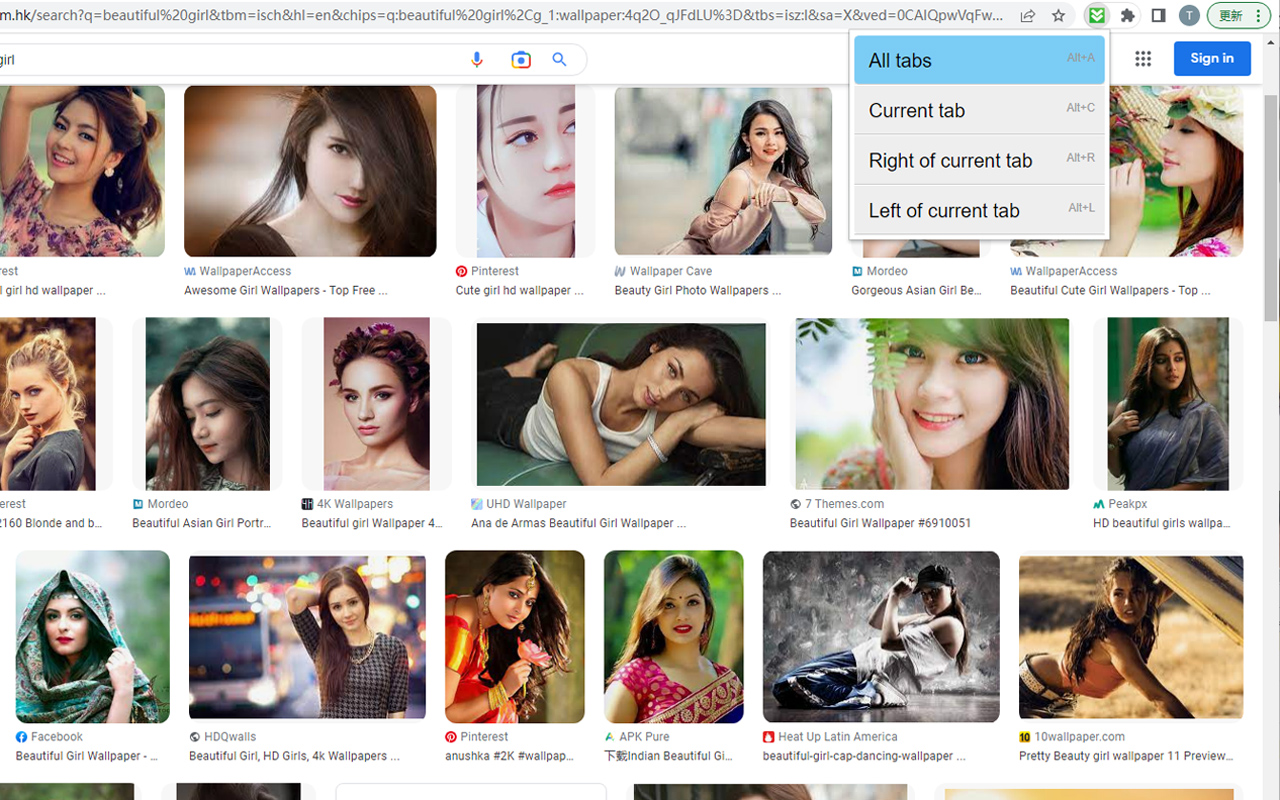The width and height of the screenshot is (1280, 800).
Task: Choose Right of current tab option
Action: click(x=950, y=160)
